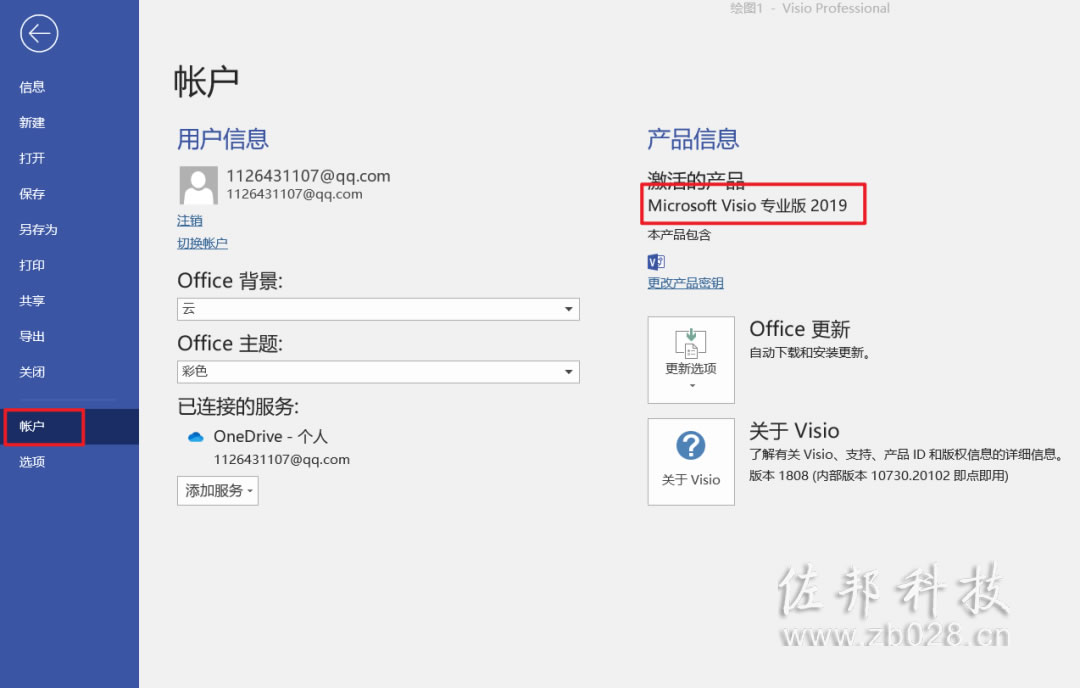Open the 更新选项 update options button
Screen dimensions: 1080x688
[691, 360]
